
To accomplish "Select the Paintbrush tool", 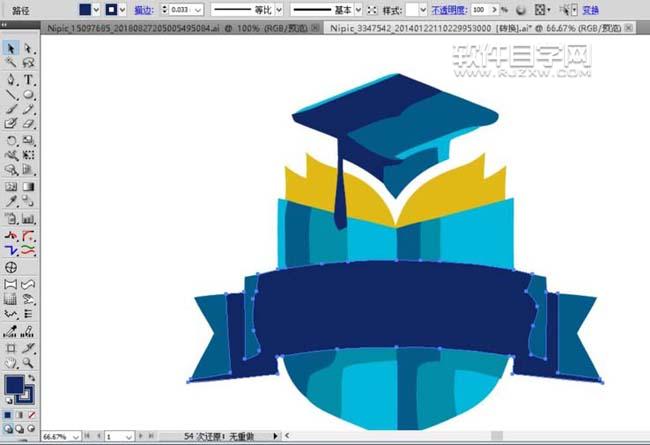I will pos(11,109).
